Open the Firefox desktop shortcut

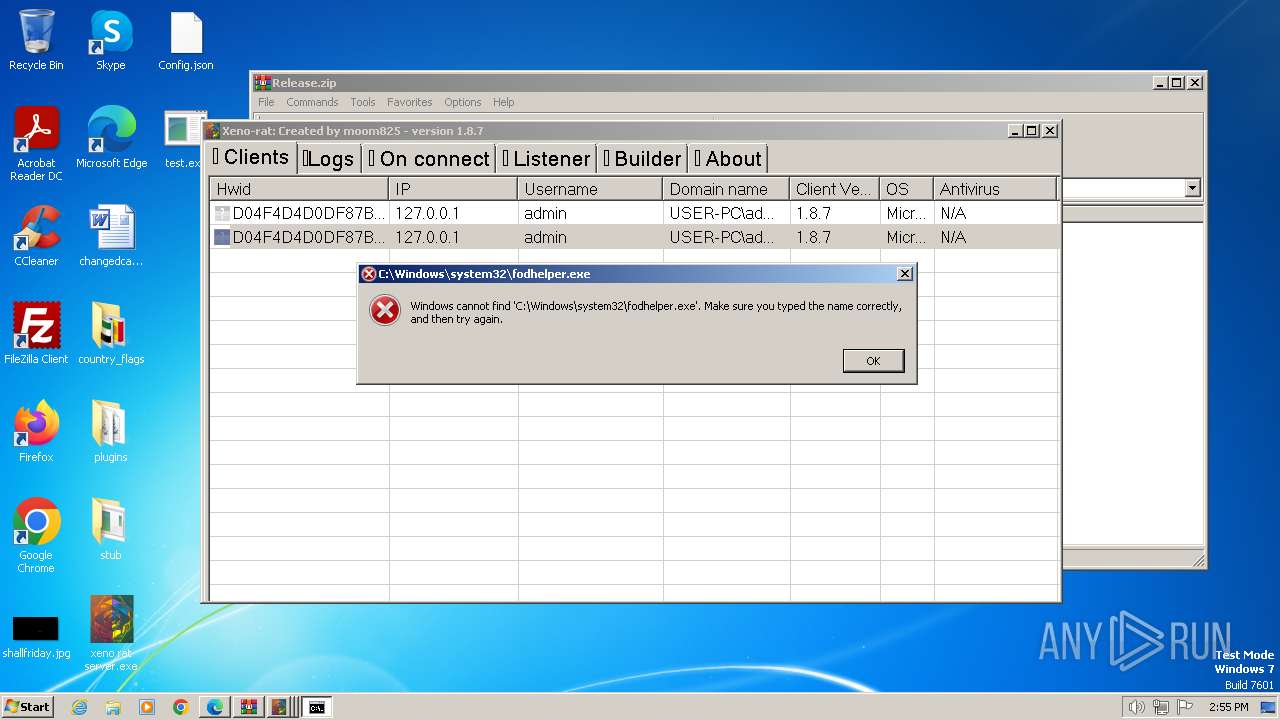click(36, 433)
